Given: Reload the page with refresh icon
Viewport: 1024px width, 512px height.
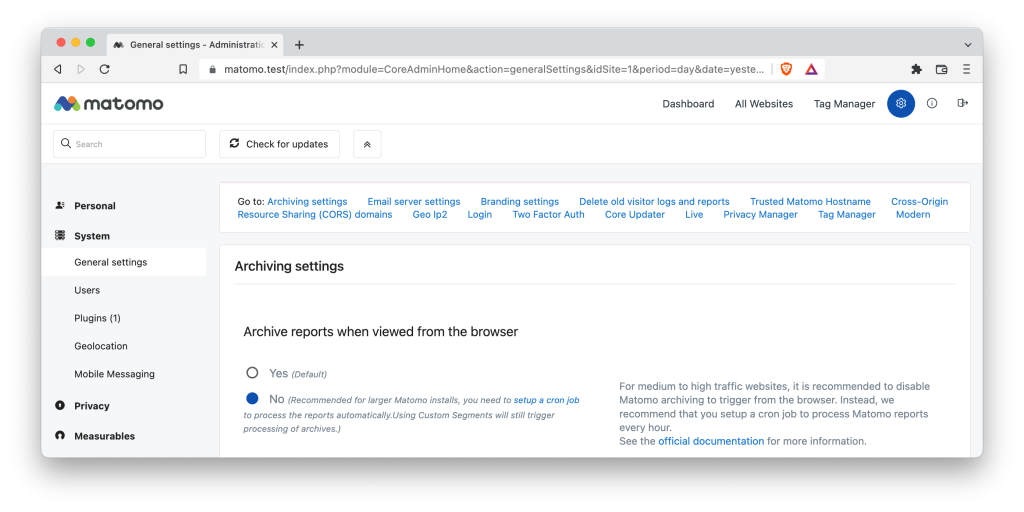Looking at the screenshot, I should [104, 69].
